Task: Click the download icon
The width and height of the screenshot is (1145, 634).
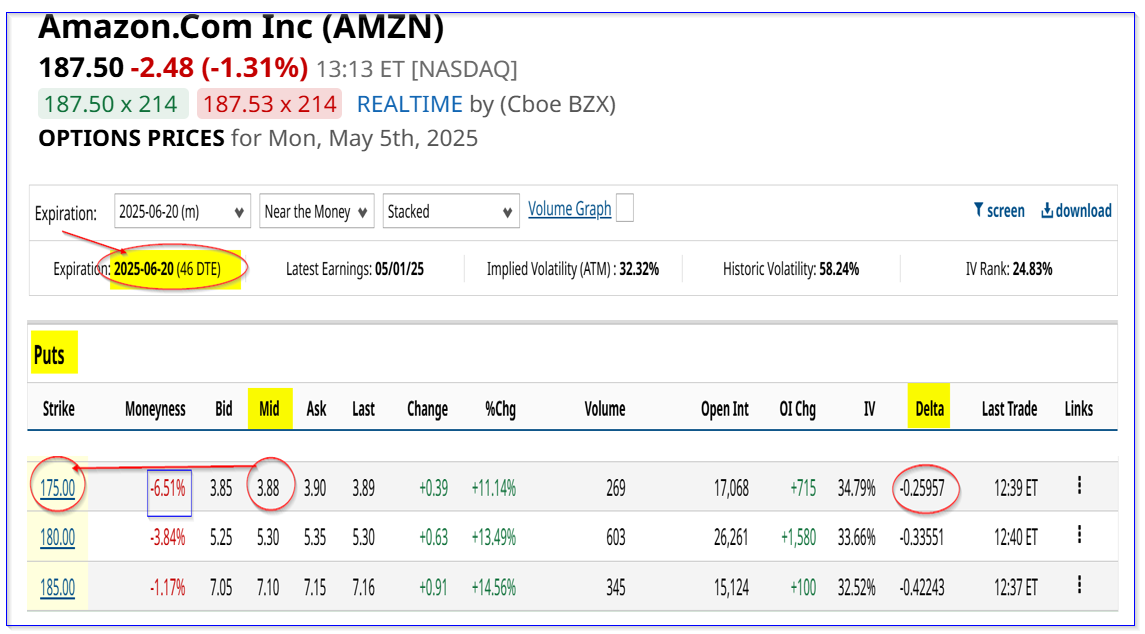Action: 1047,210
